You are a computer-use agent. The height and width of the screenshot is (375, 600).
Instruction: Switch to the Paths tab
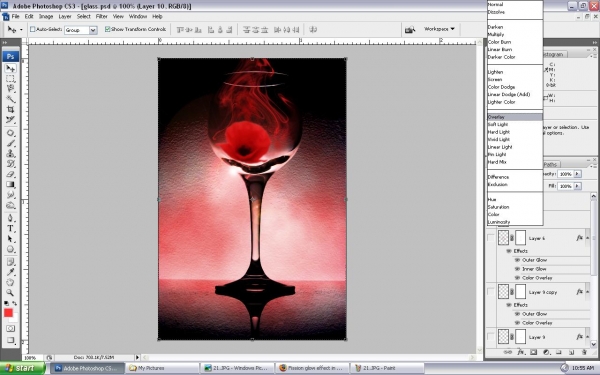coord(550,165)
